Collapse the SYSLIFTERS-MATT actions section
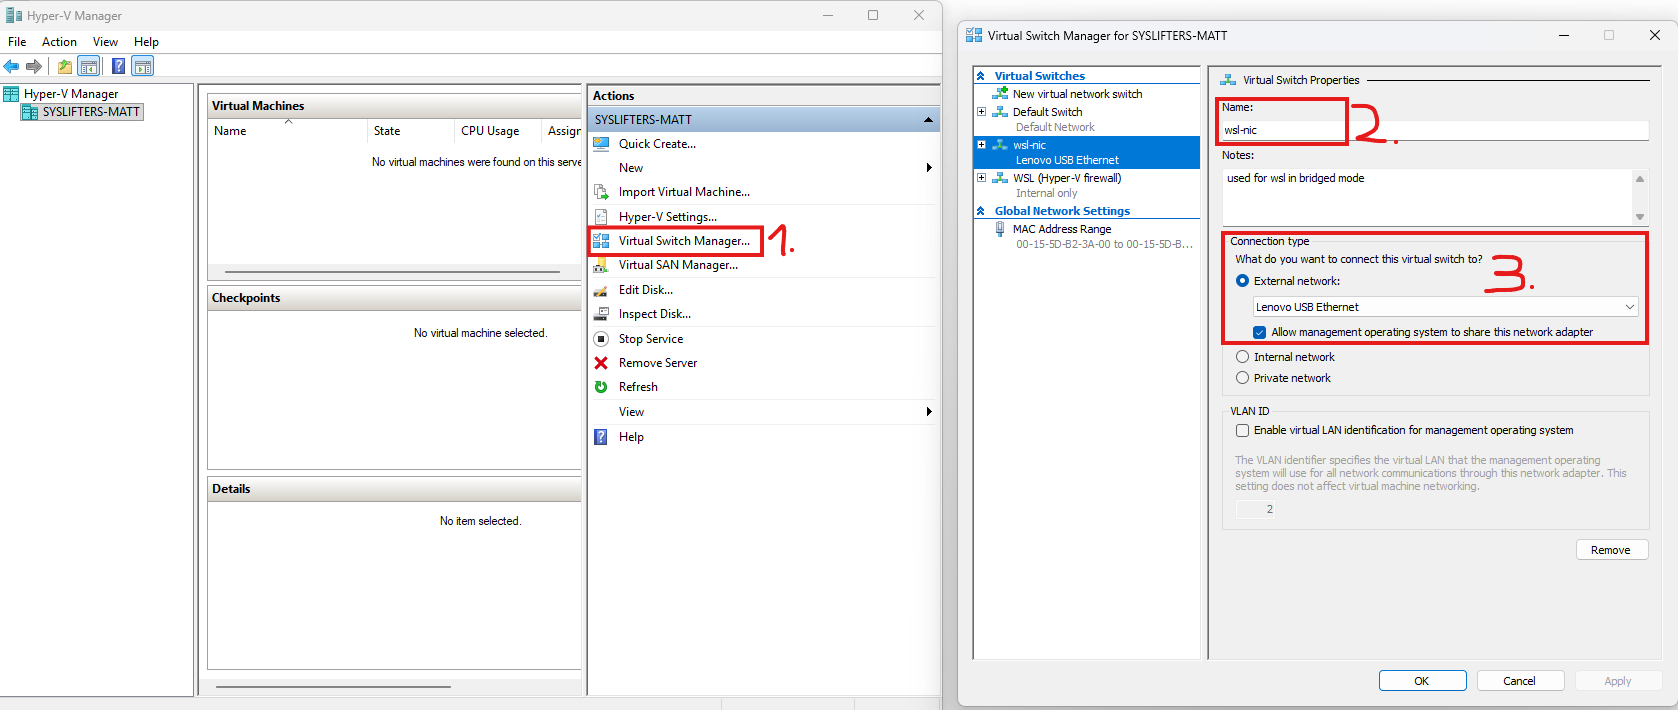Viewport: 1678px width, 710px height. (x=928, y=120)
